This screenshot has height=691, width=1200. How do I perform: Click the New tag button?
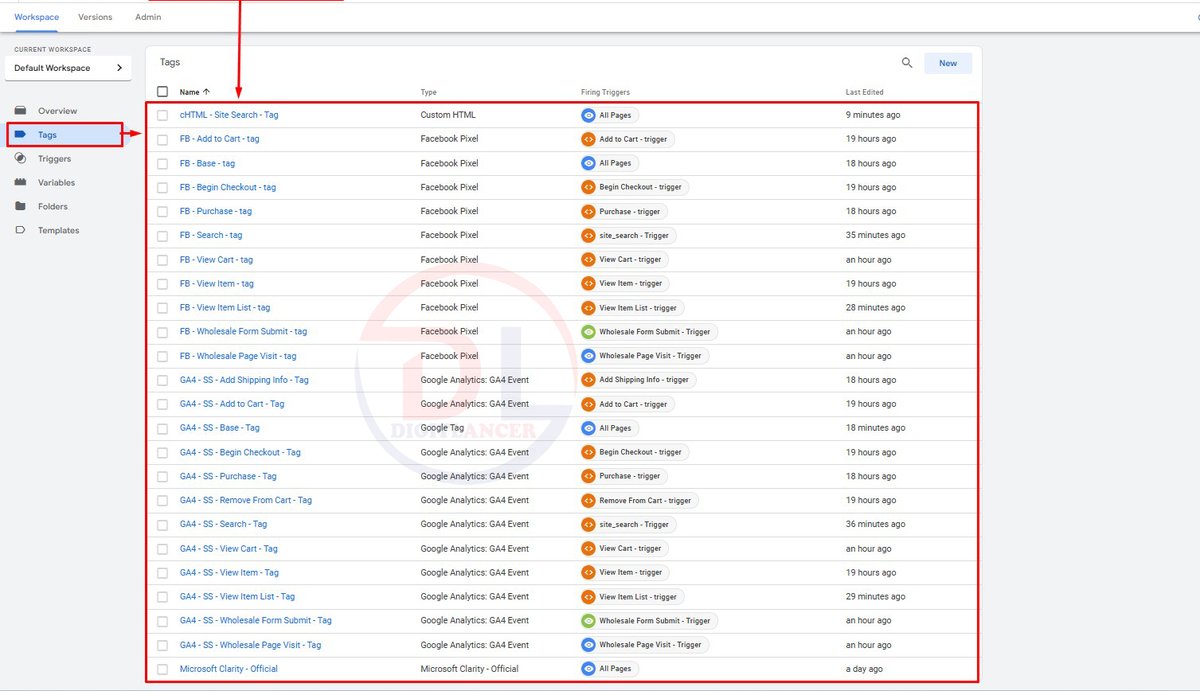[x=948, y=63]
